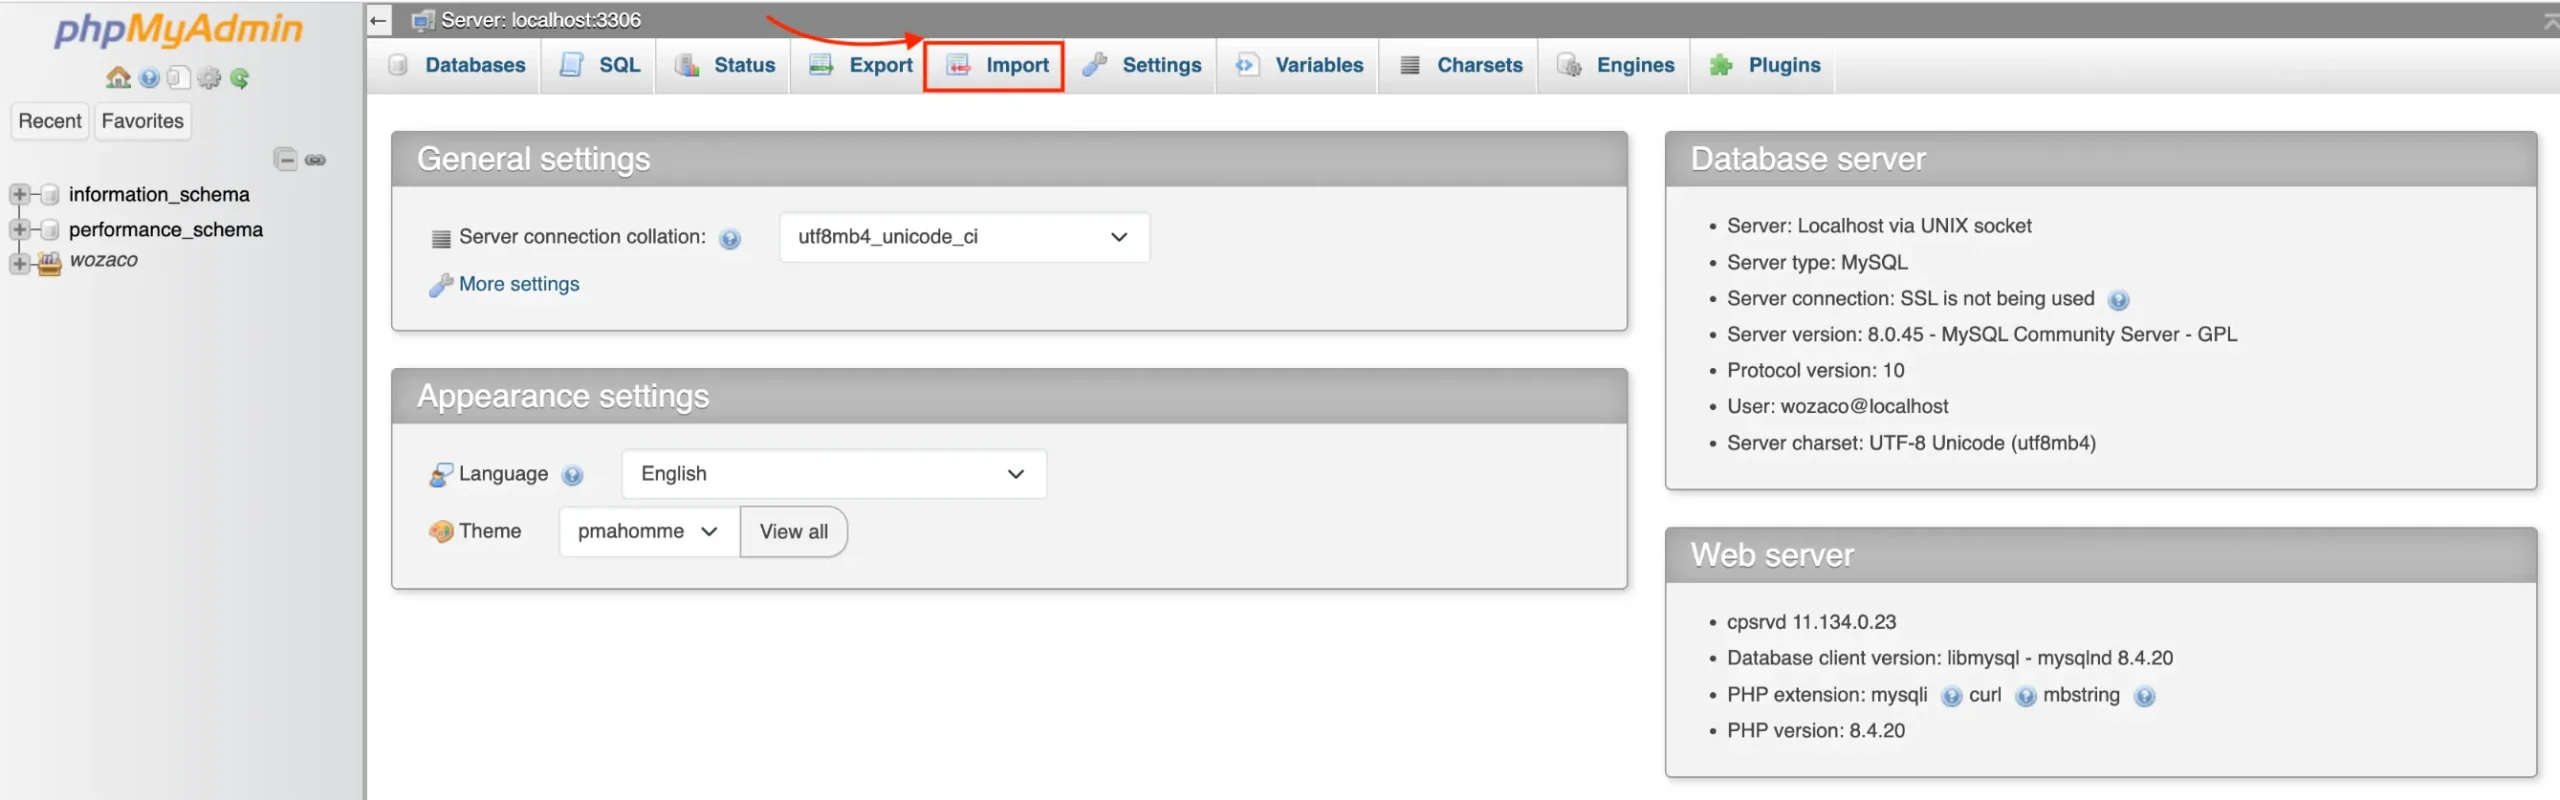2560x800 pixels.
Task: Open navigation panel settings gear icon
Action: [209, 77]
